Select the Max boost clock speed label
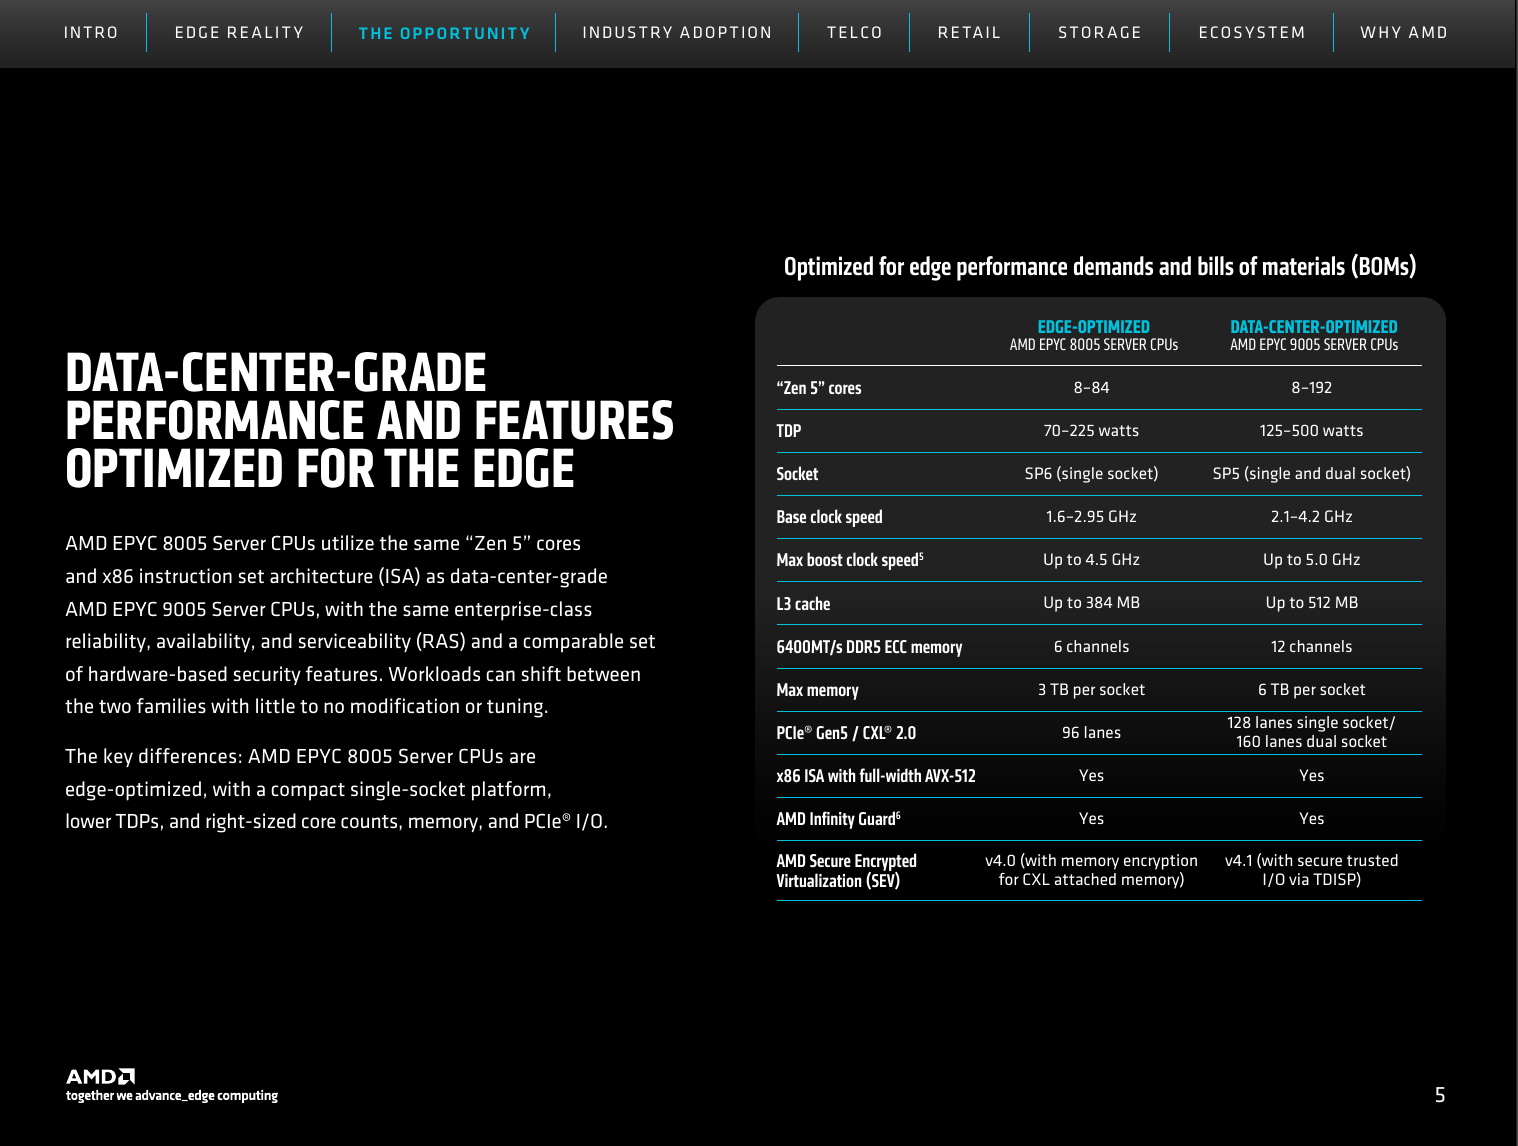This screenshot has width=1518, height=1146. [x=850, y=560]
